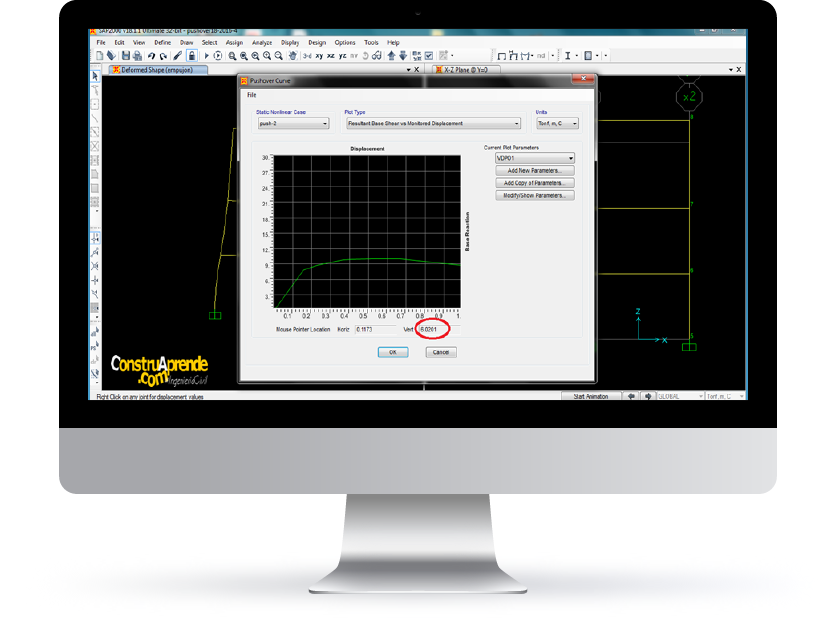Close the Pushover Curve dialog
836x640 pixels.
pyautogui.click(x=583, y=79)
